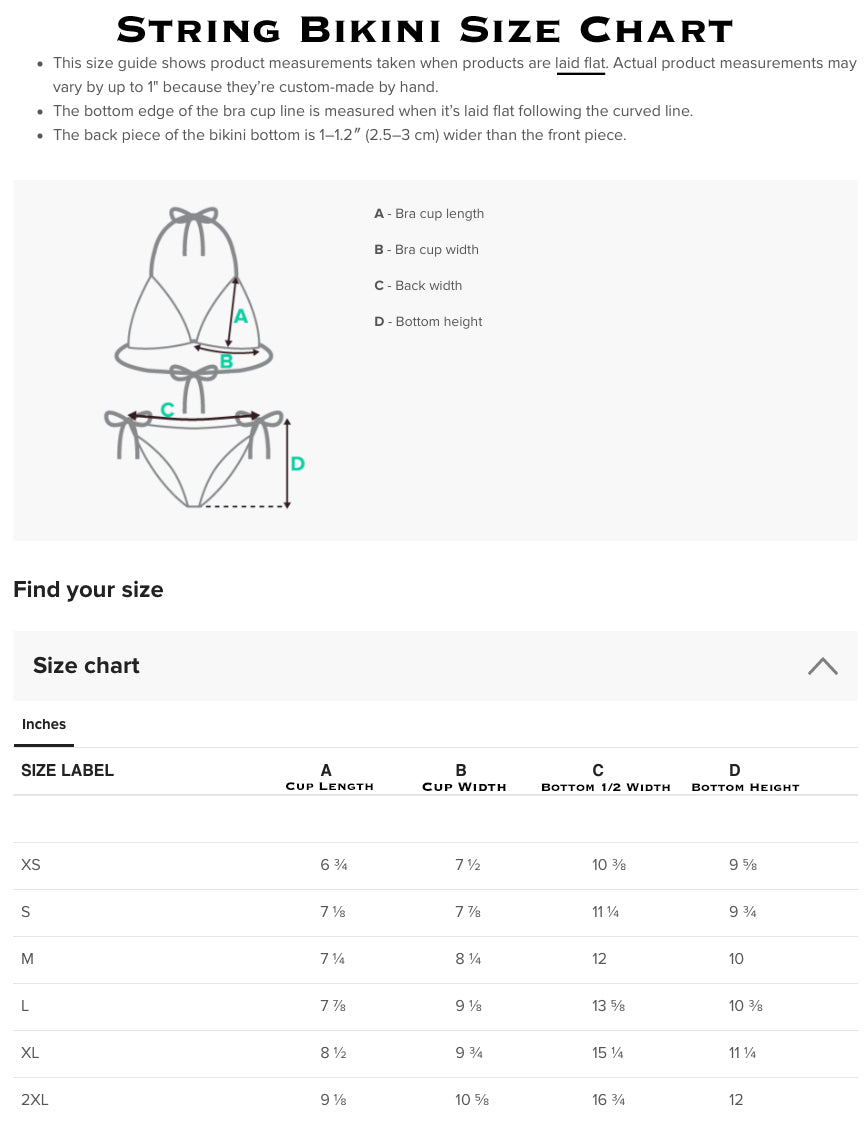Click the green letter A on diagram
Image resolution: width=868 pixels, height=1122 pixels.
coord(241,316)
